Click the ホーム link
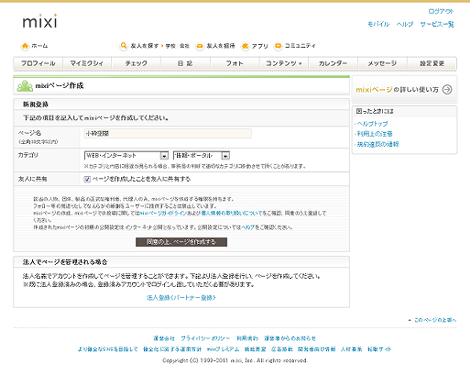 [40, 46]
